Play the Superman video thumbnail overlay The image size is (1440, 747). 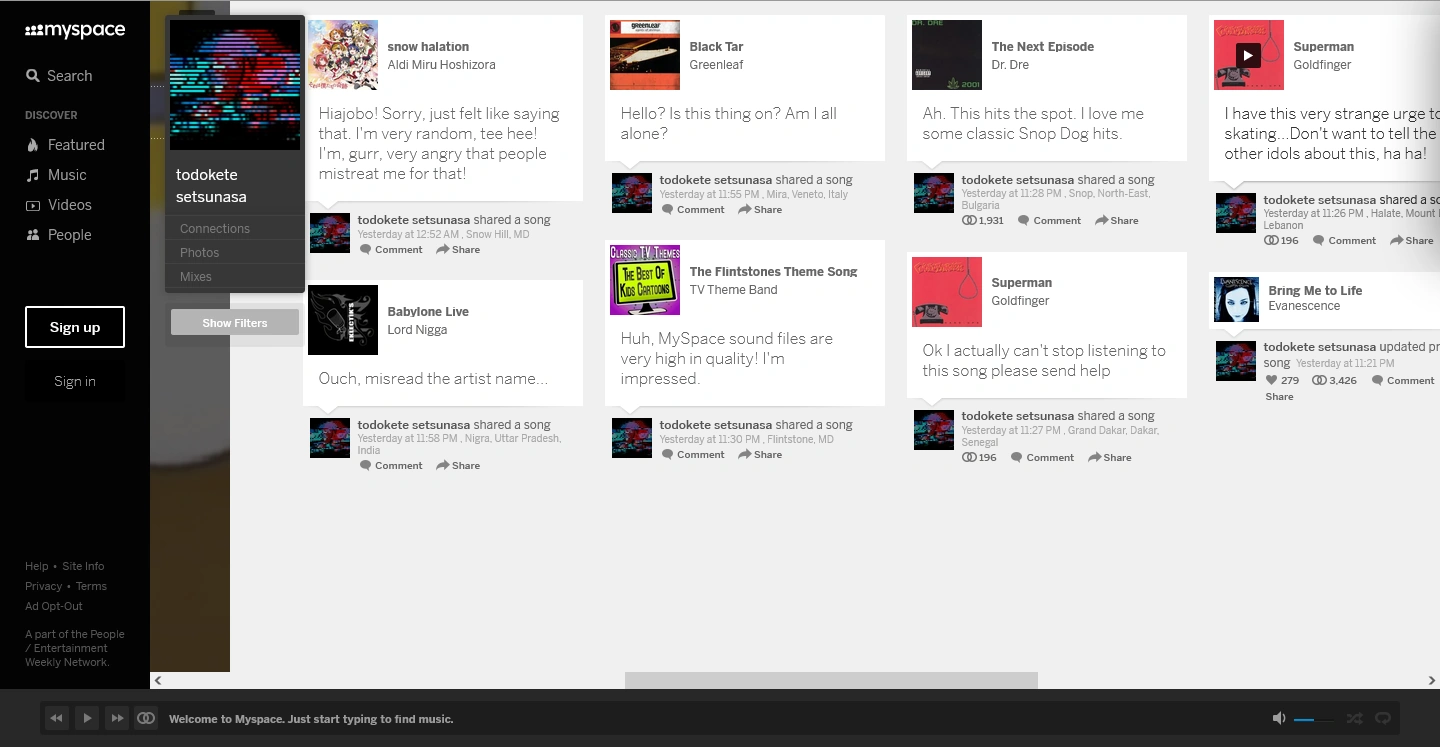pyautogui.click(x=1247, y=55)
